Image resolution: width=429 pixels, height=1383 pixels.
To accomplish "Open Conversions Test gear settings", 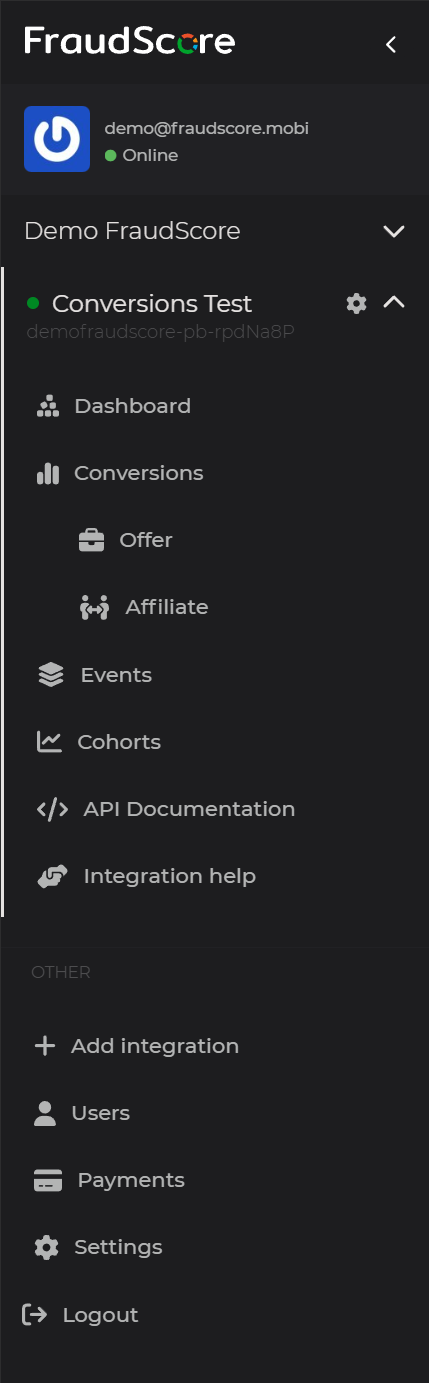I will pyautogui.click(x=356, y=303).
